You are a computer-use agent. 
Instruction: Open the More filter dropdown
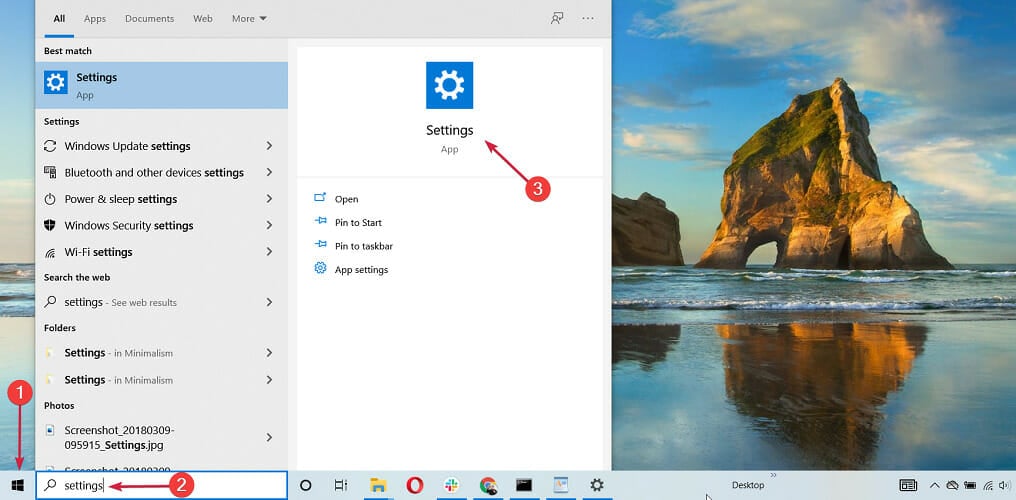click(249, 18)
